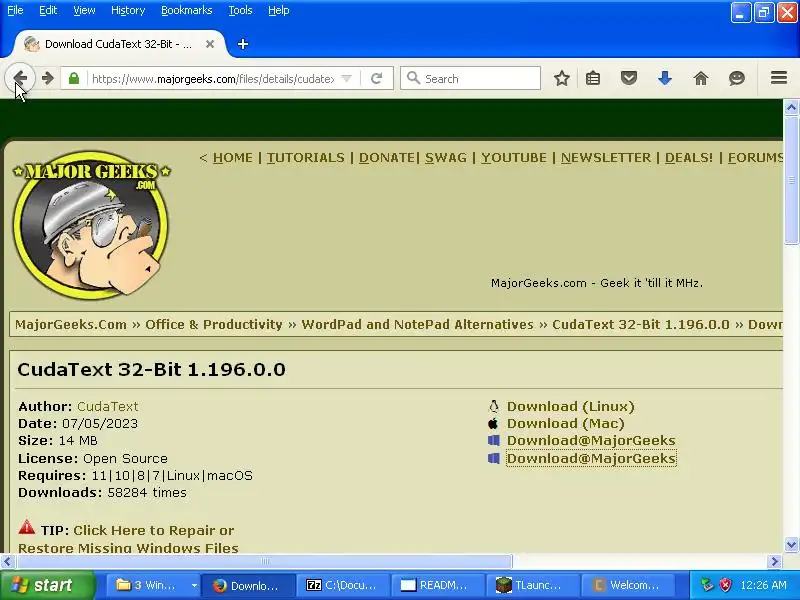The height and width of the screenshot is (600, 800).
Task: Open the Tools menu
Action: pos(240,10)
